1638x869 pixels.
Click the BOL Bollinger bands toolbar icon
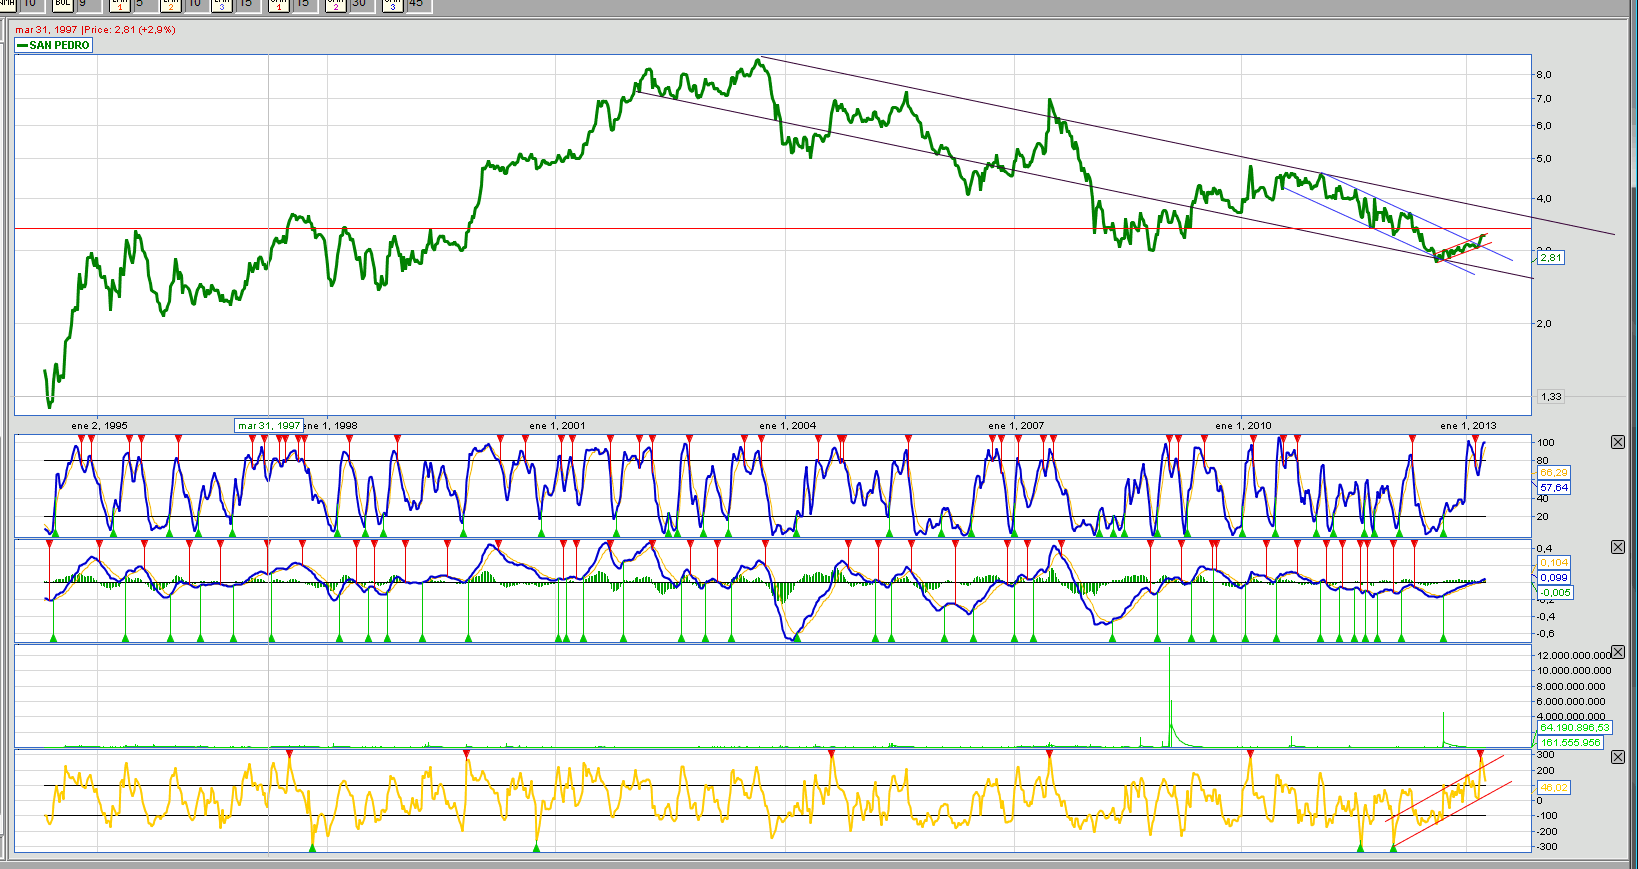click(x=63, y=4)
